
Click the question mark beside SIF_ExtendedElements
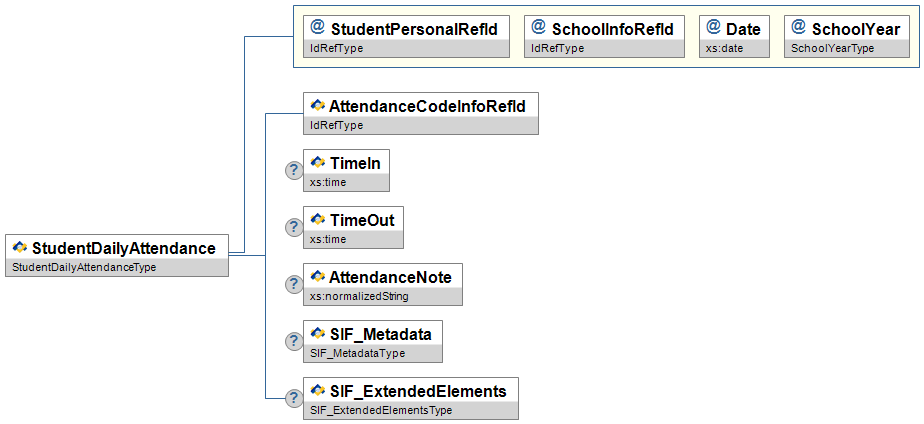tap(294, 398)
